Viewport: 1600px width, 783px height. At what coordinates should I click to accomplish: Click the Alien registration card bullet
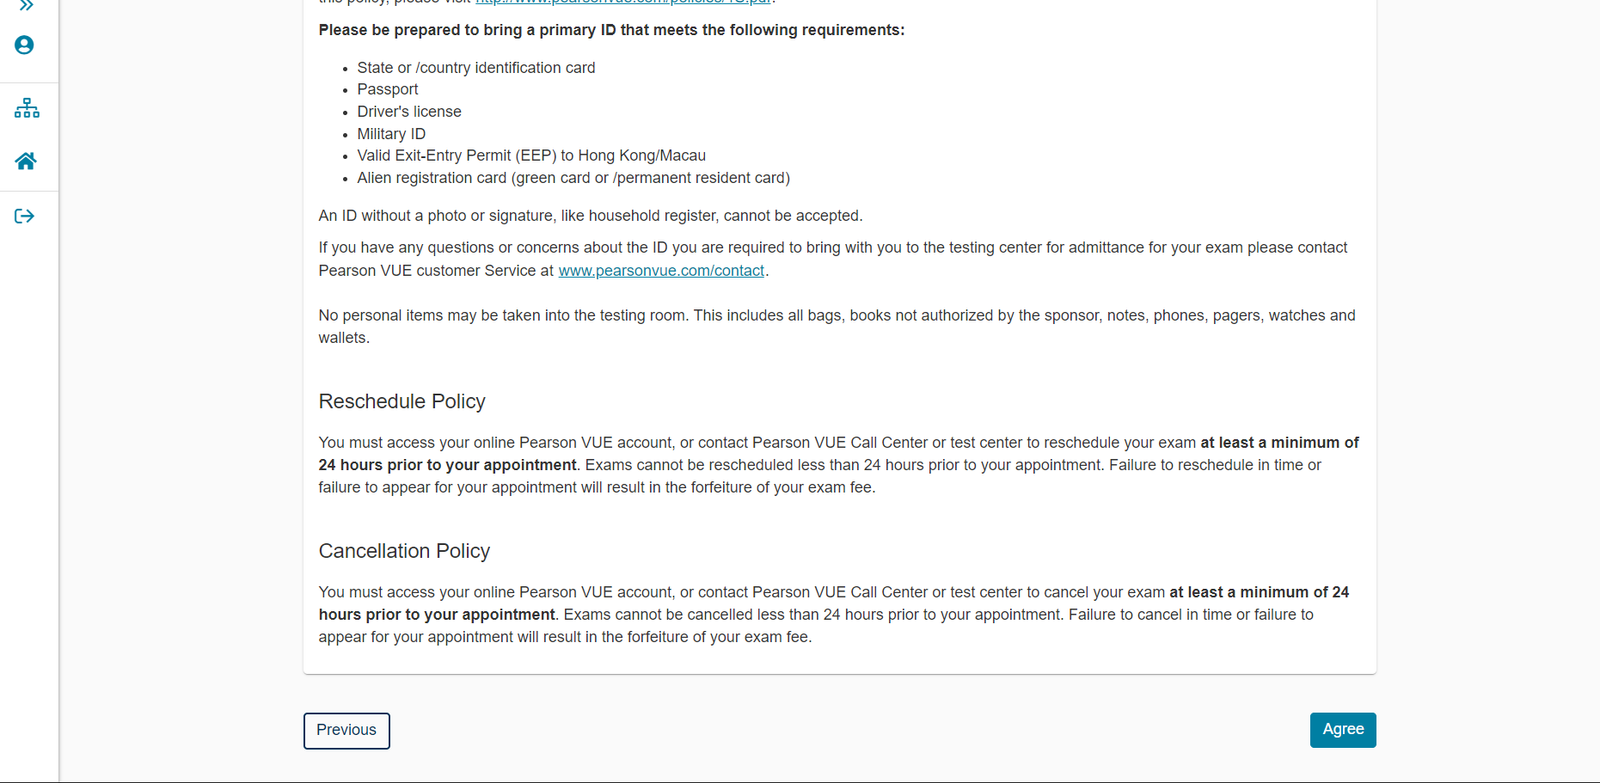[x=573, y=177]
